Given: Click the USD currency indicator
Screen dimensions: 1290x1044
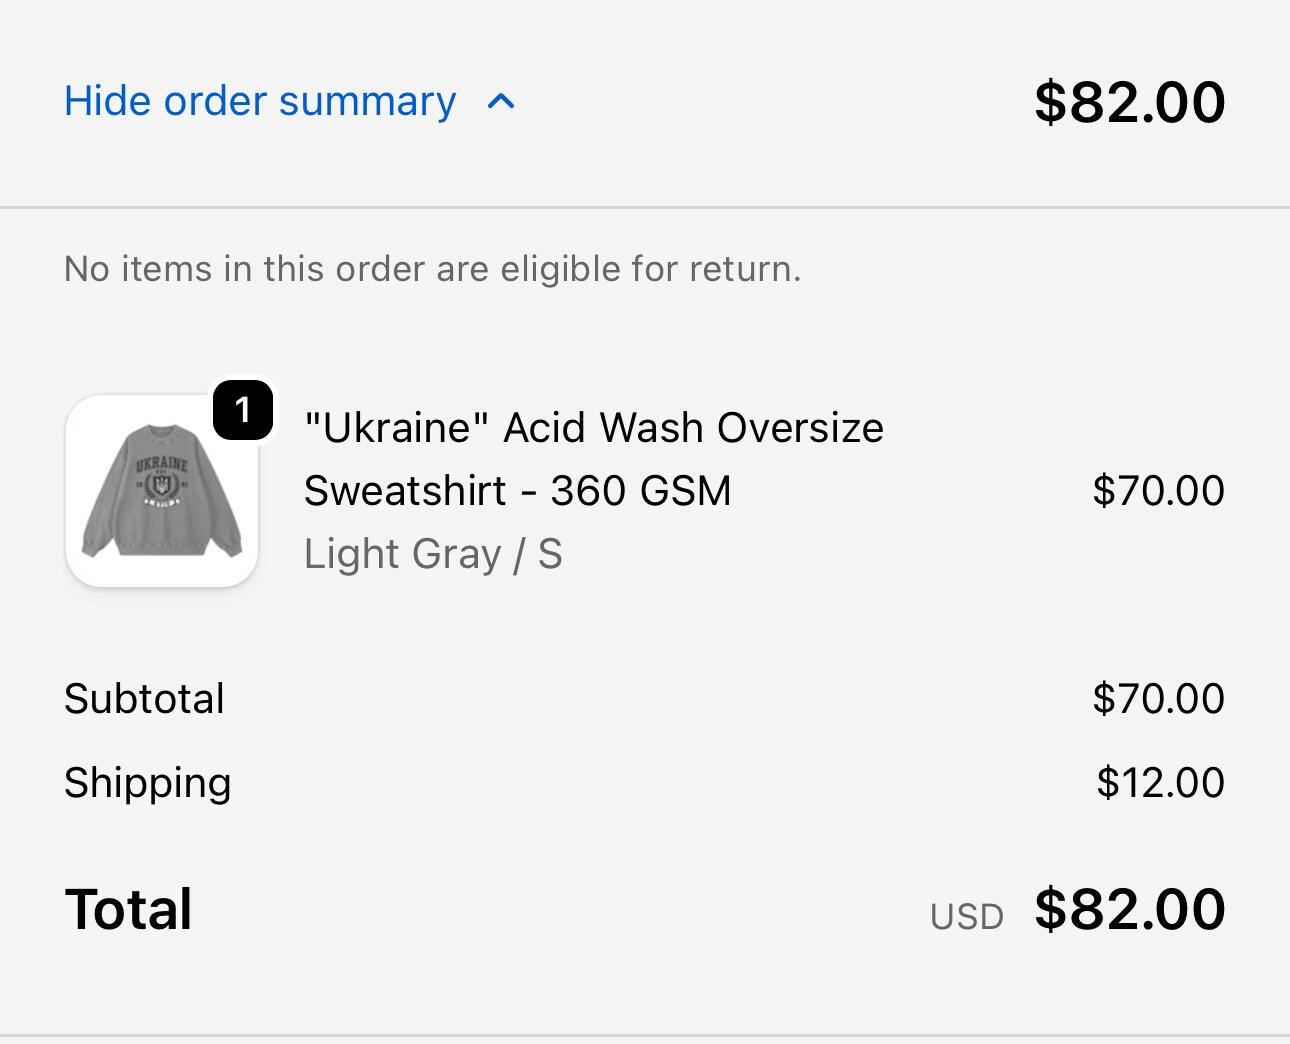Looking at the screenshot, I should (966, 917).
